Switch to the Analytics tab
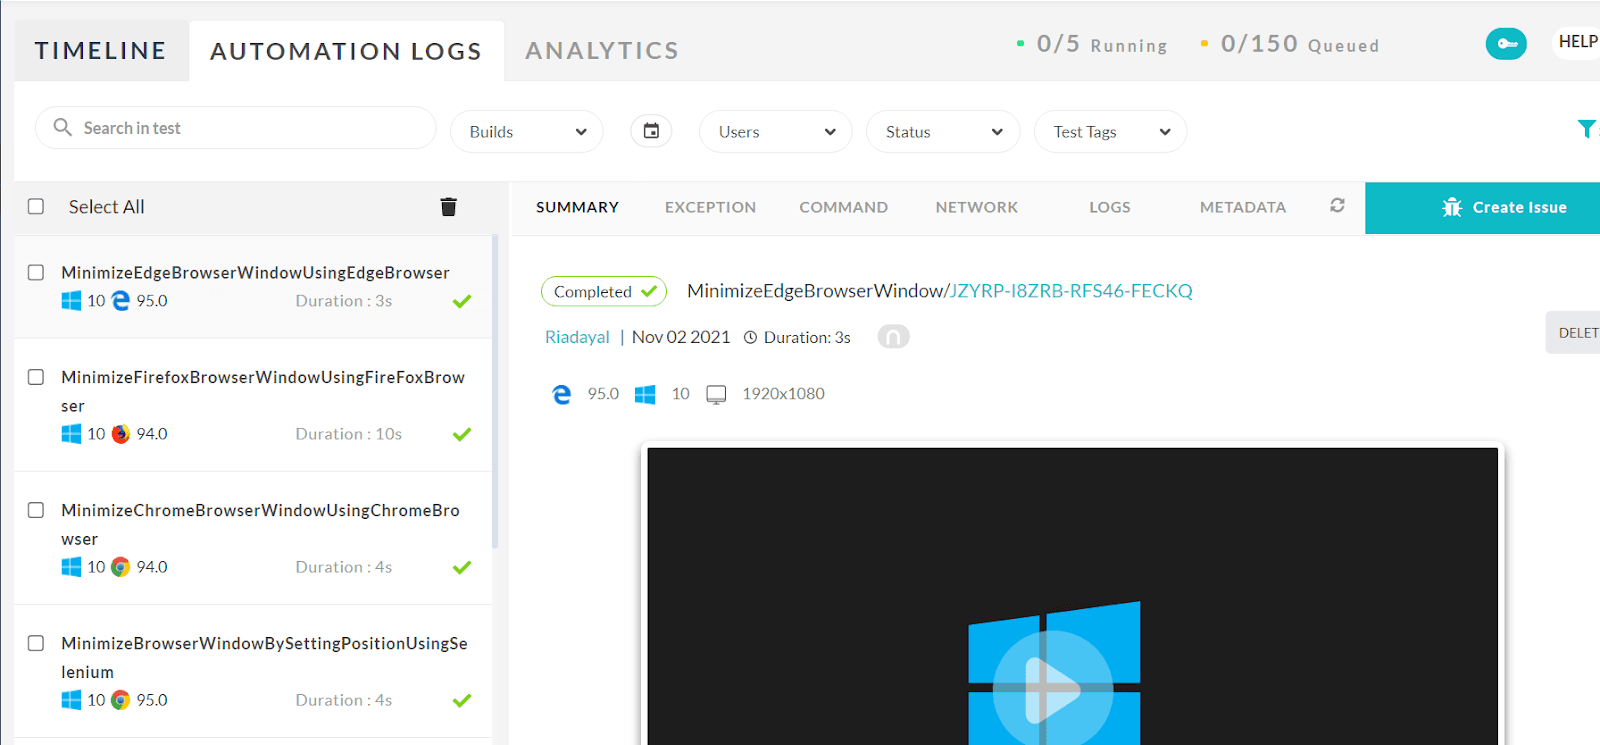 coord(601,51)
